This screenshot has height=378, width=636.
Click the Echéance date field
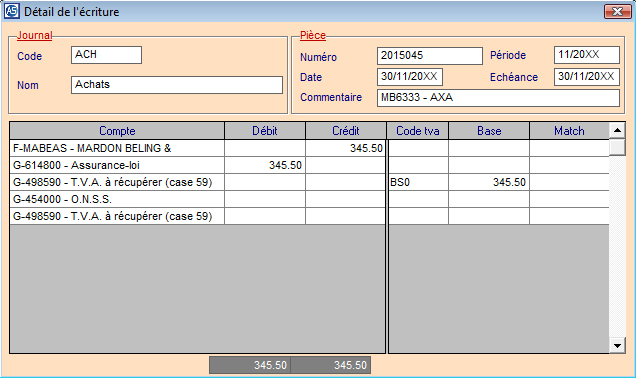pos(587,77)
